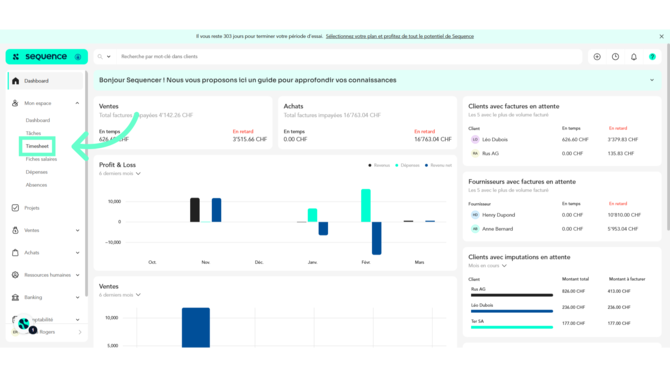Click the Rus AG avatar badge

(475, 153)
